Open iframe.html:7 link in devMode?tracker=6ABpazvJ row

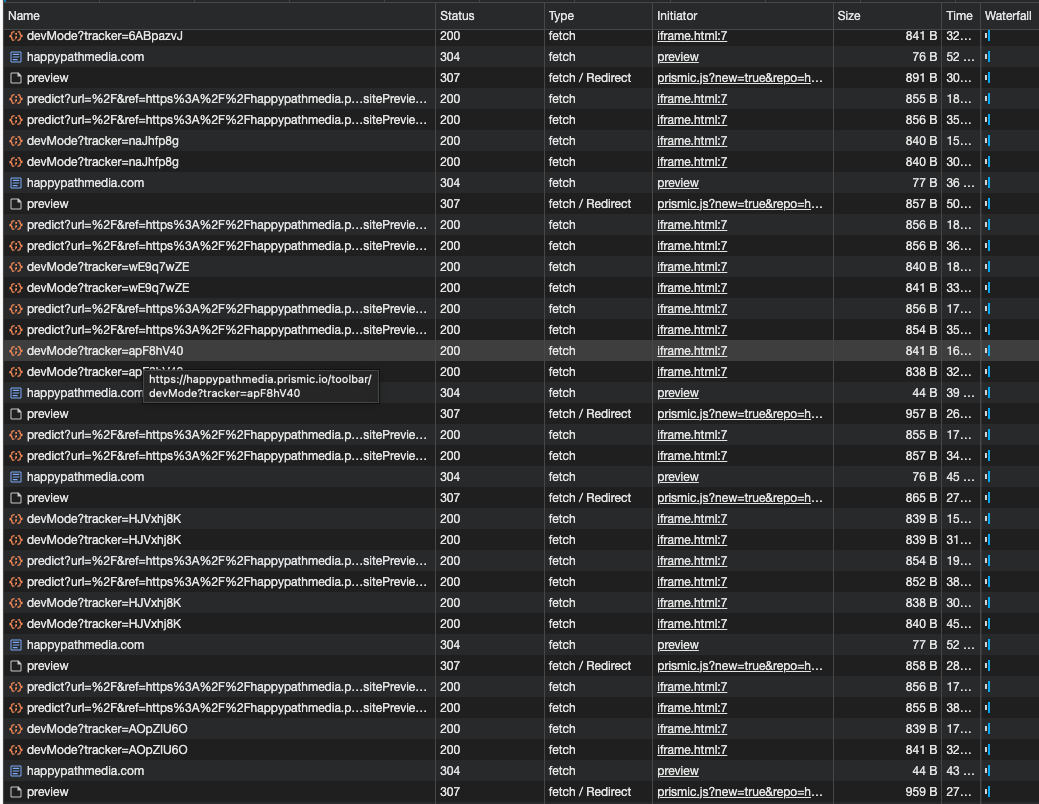coord(692,36)
